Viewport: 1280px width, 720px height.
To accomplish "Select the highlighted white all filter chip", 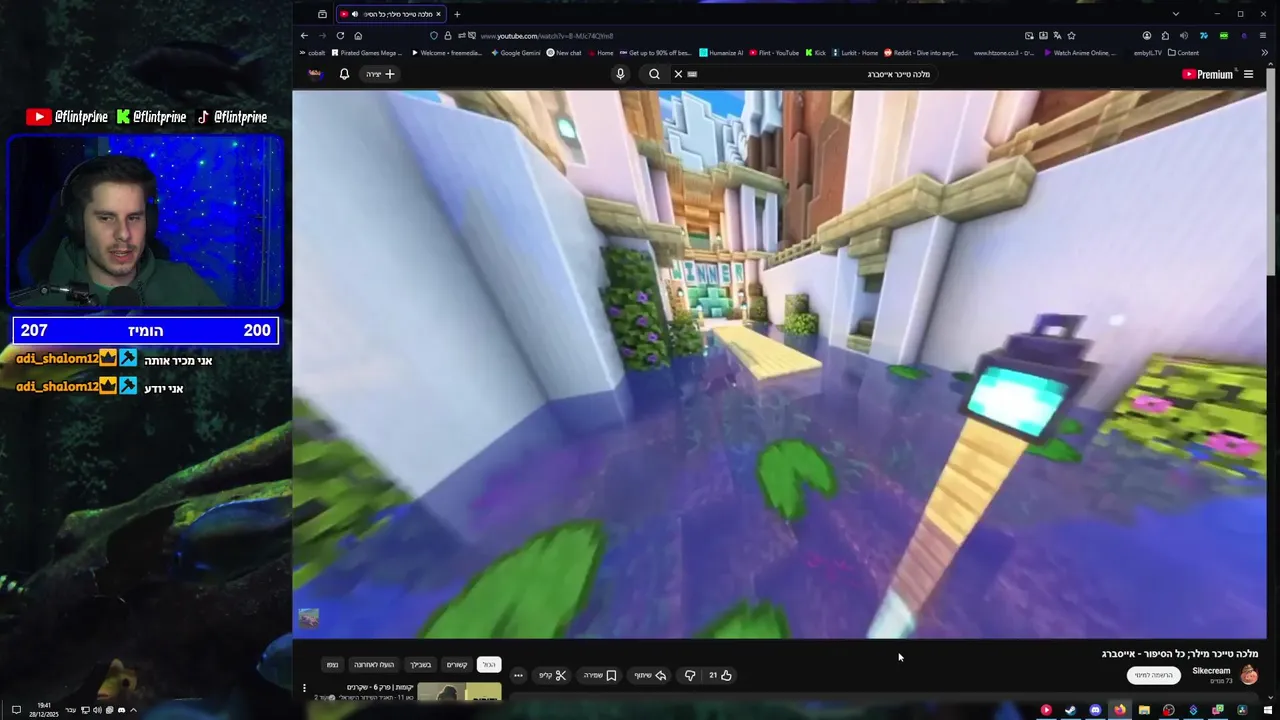I will pos(488,664).
